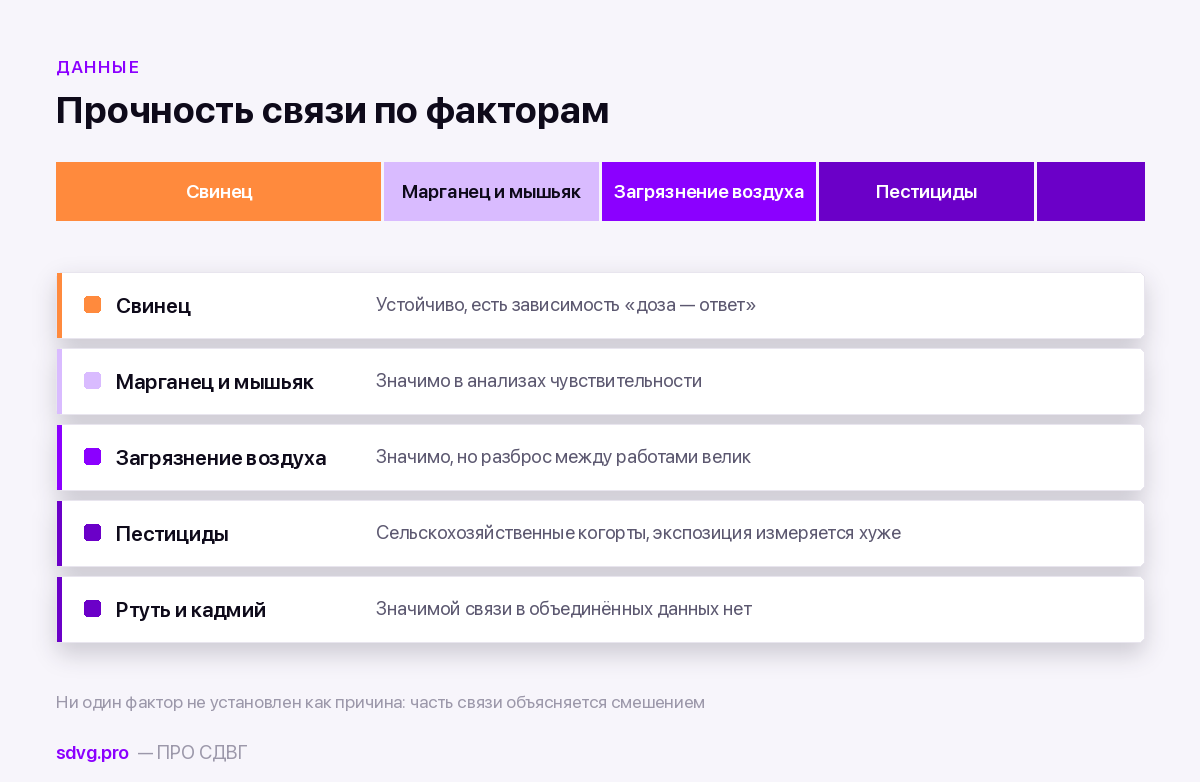Click the footnote Ни один фактор не установлен
This screenshot has height=782, width=1200.
(380, 702)
